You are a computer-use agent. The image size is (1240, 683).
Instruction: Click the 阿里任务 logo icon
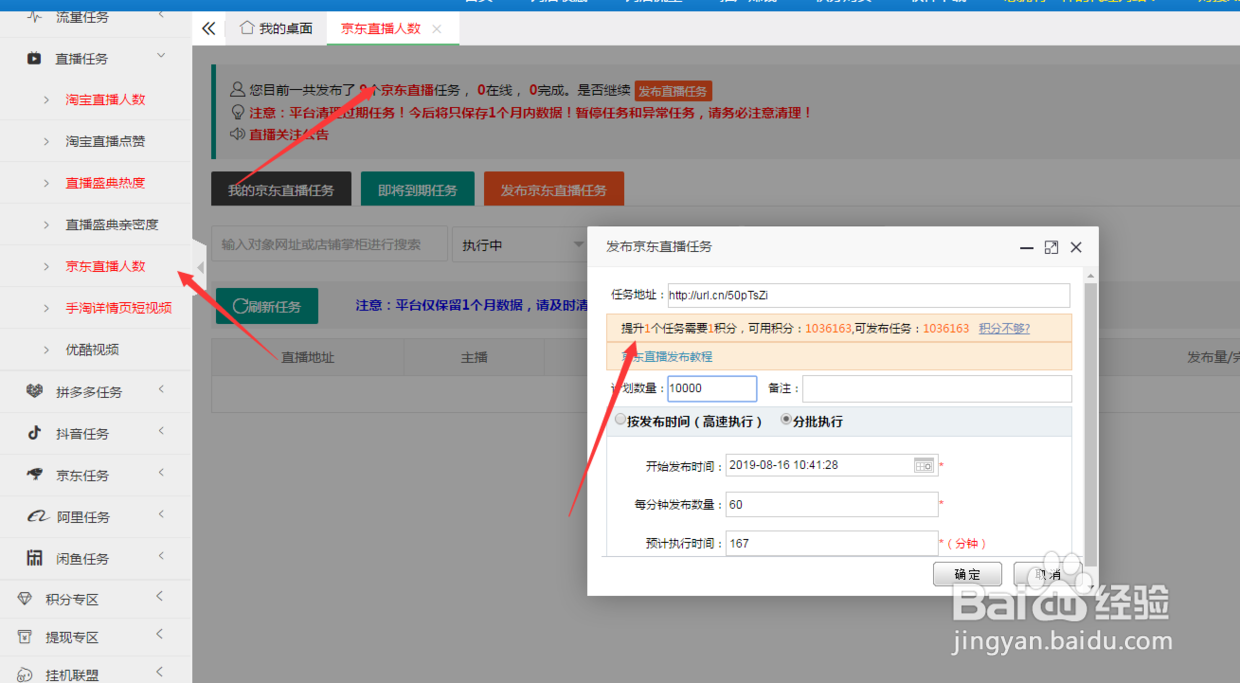(x=36, y=517)
